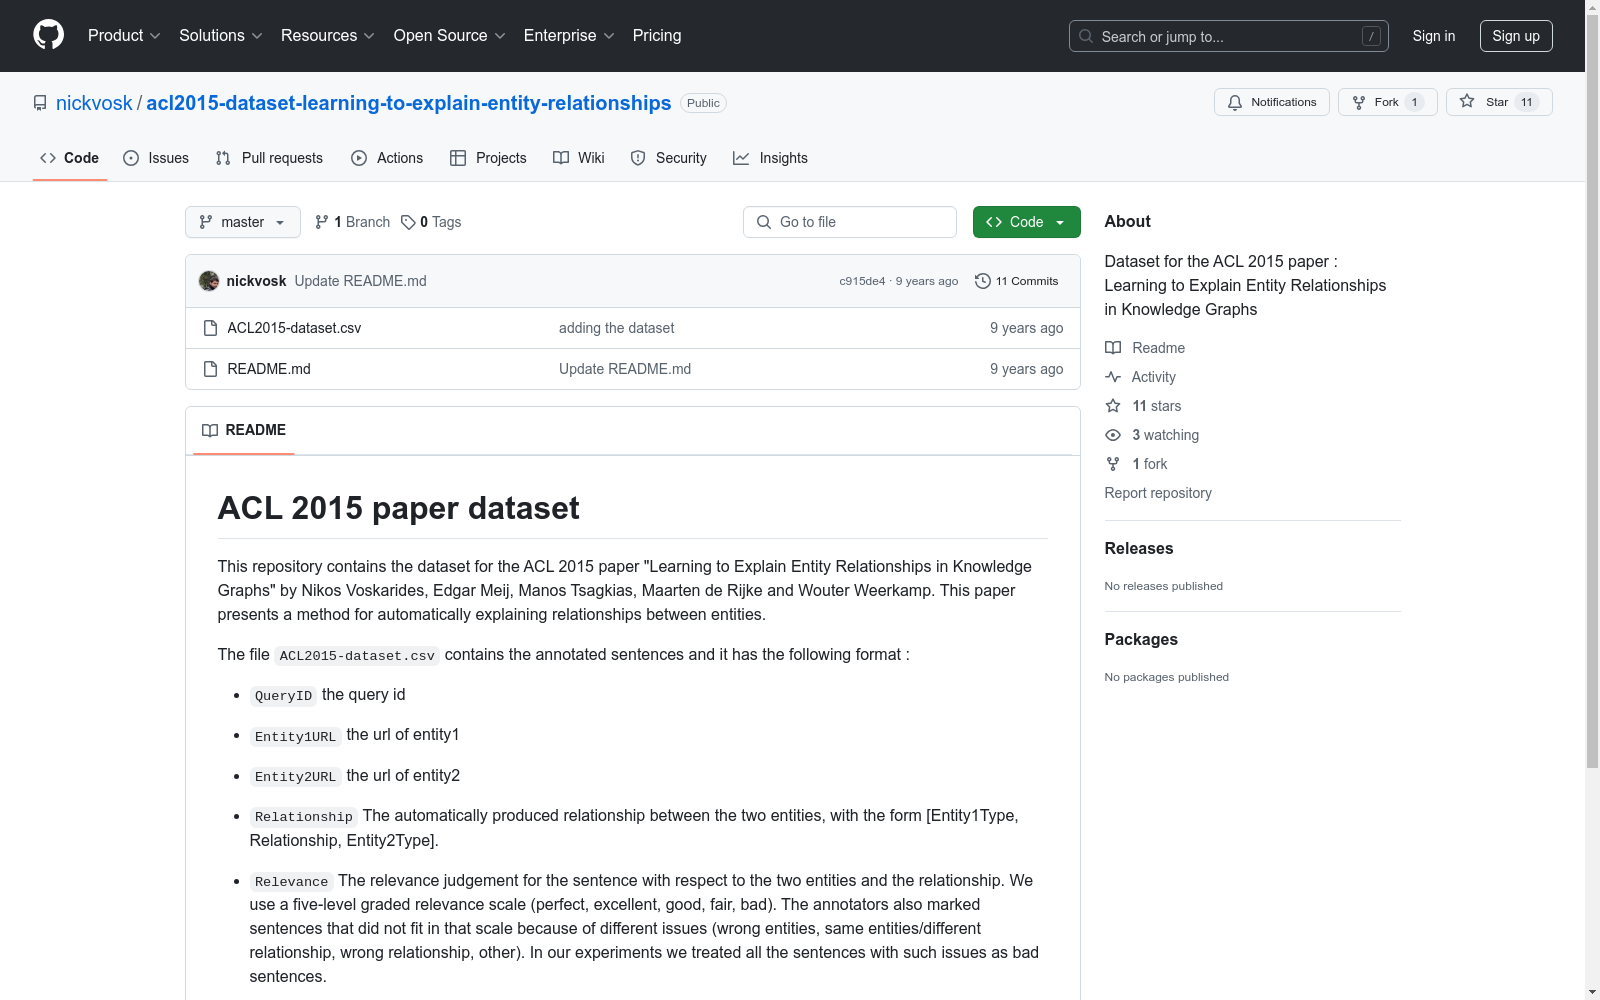Open the Code tab
This screenshot has width=1600, height=1000.
(x=70, y=158)
